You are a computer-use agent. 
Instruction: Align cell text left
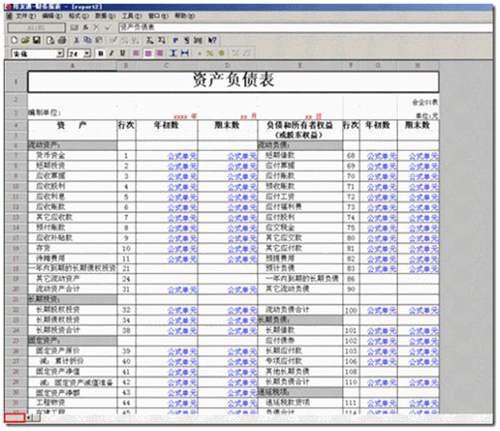click(x=136, y=53)
